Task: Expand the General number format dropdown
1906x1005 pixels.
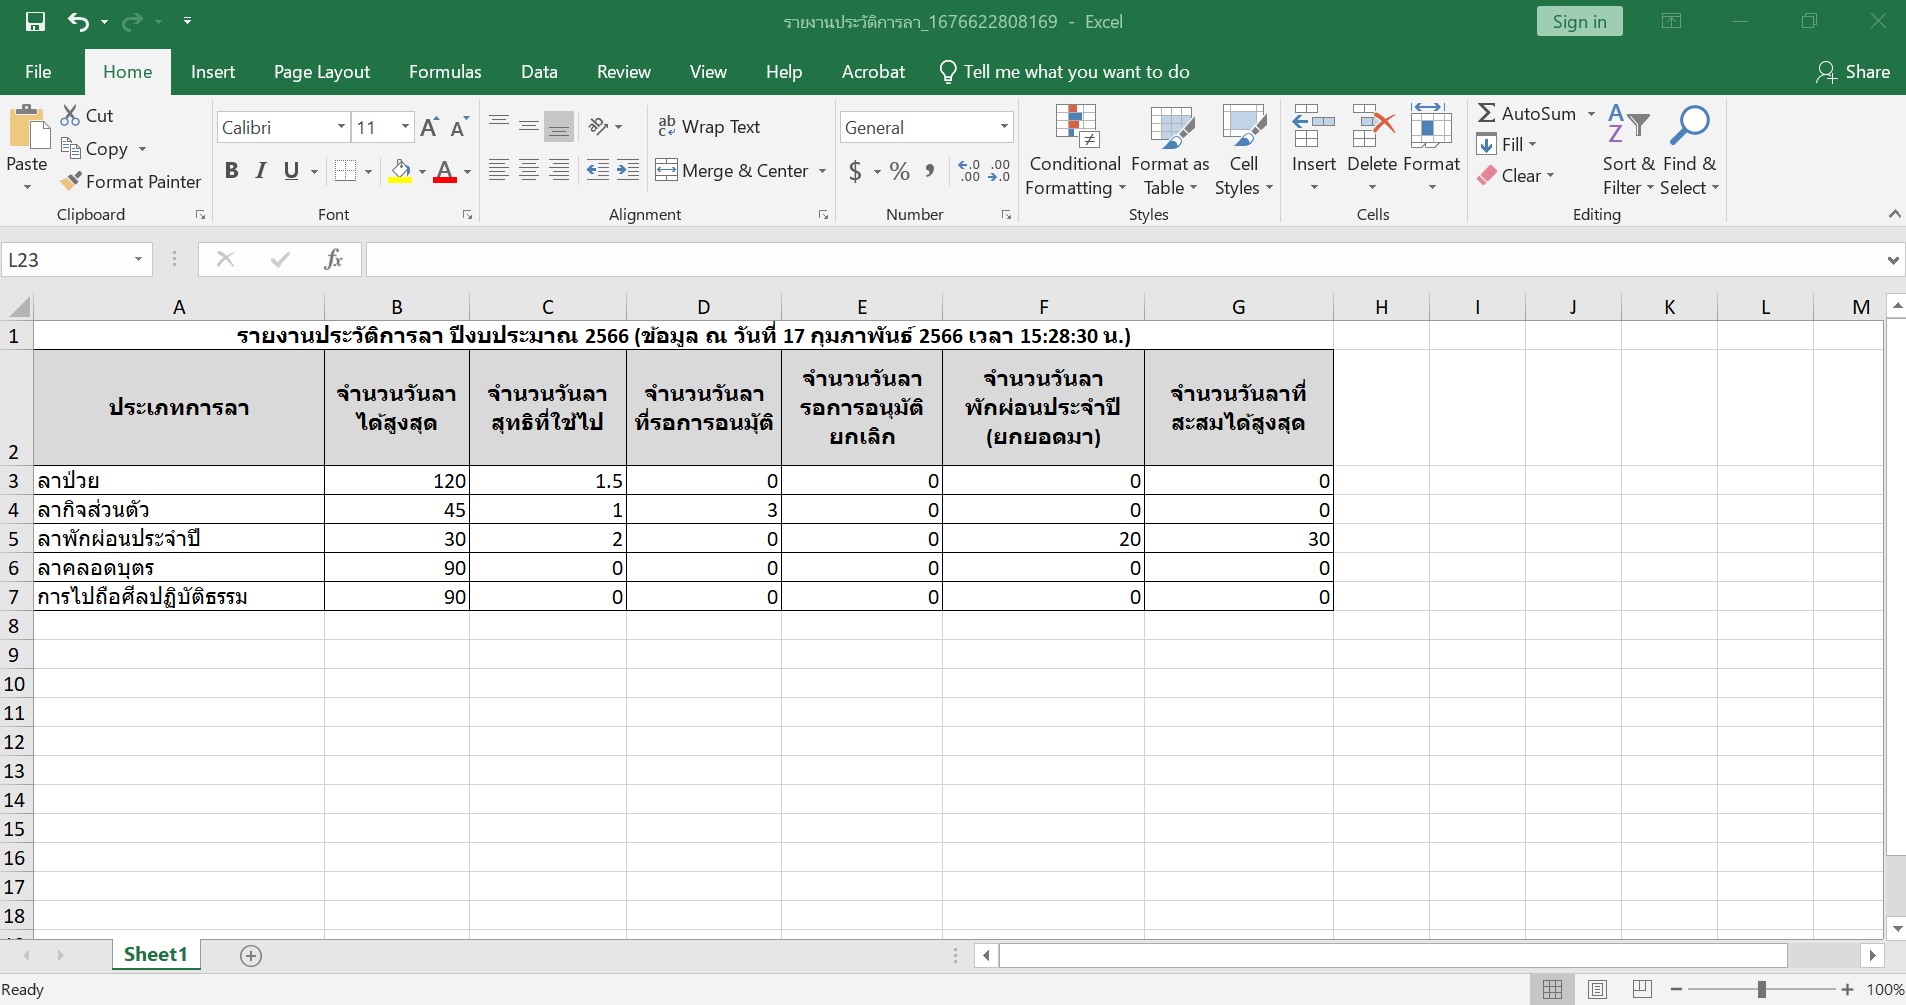Action: coord(1003,127)
